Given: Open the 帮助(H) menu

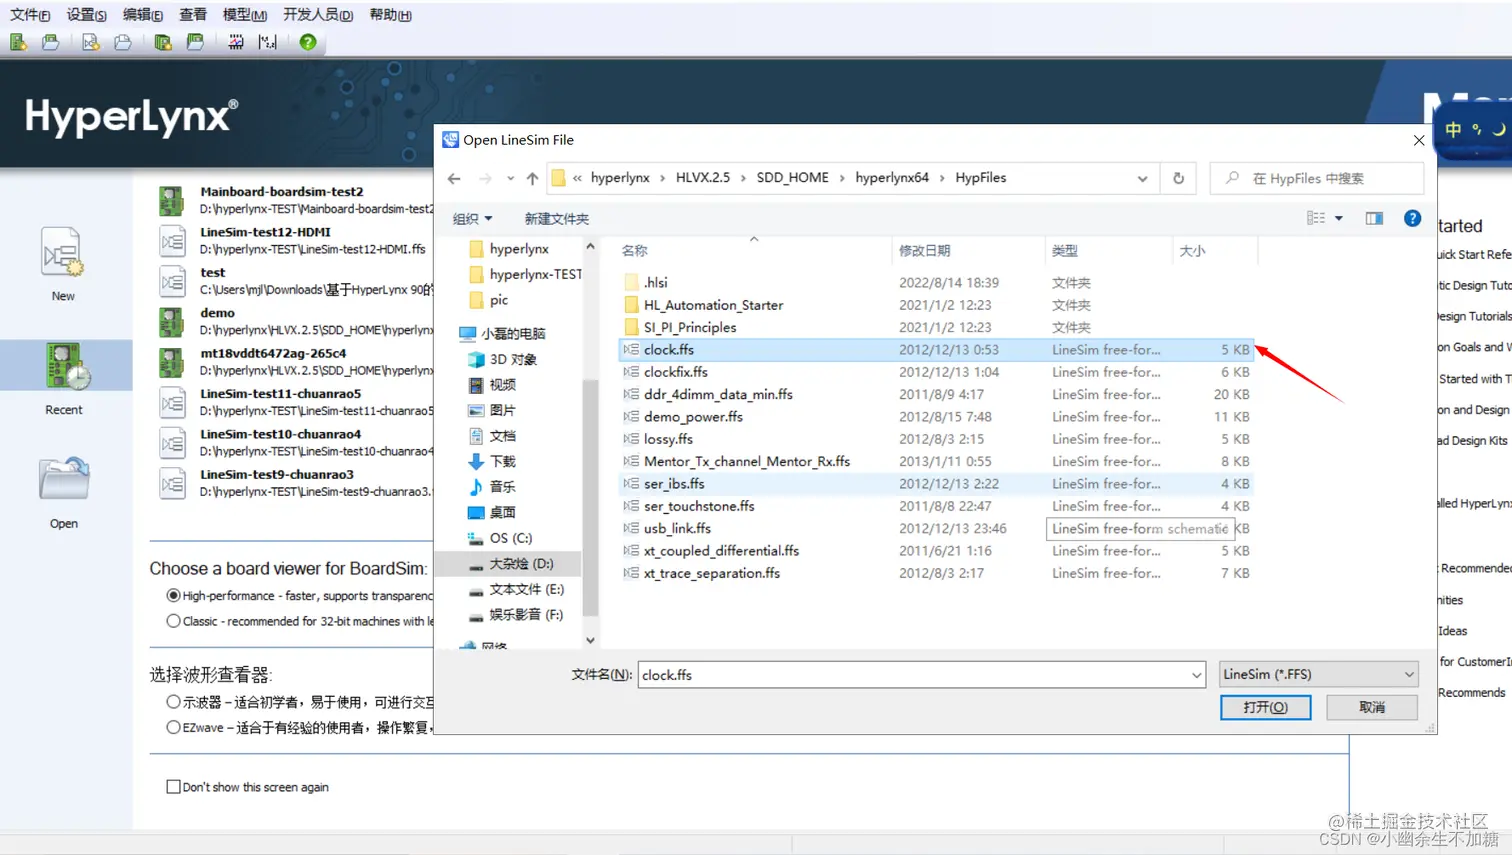Looking at the screenshot, I should tap(390, 14).
